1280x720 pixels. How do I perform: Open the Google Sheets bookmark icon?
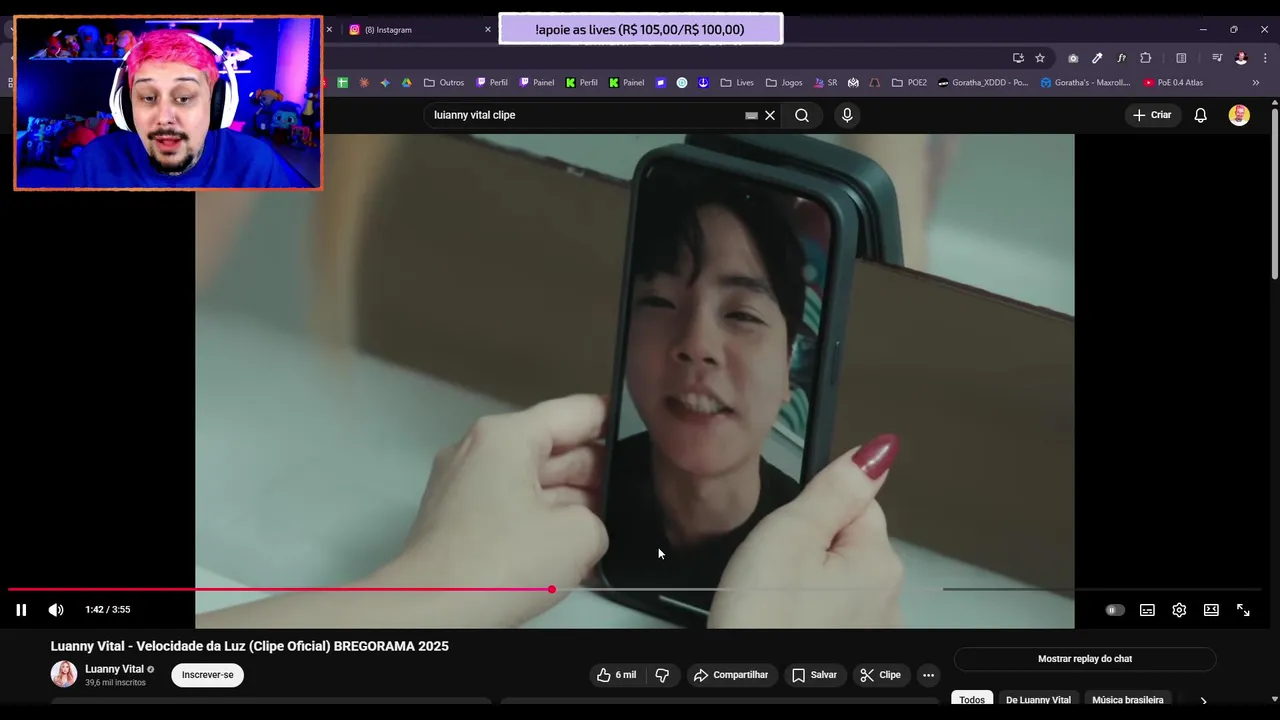click(342, 83)
